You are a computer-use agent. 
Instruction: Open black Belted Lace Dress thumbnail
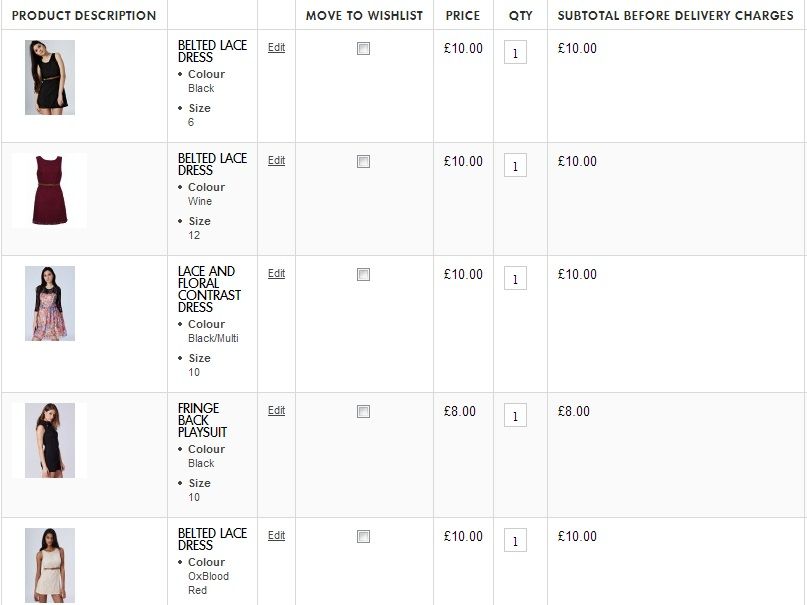[50, 78]
